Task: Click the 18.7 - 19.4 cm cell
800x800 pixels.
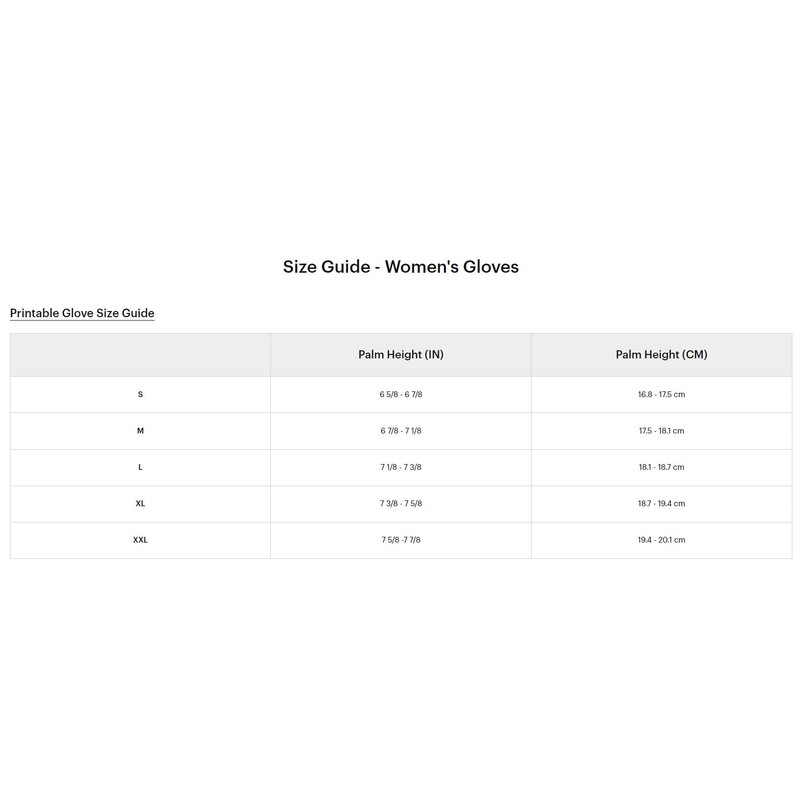Action: 661,504
